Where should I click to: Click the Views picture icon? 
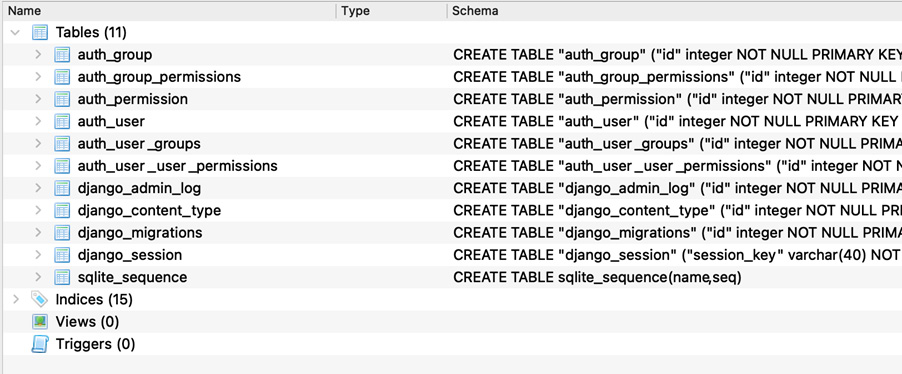click(40, 322)
